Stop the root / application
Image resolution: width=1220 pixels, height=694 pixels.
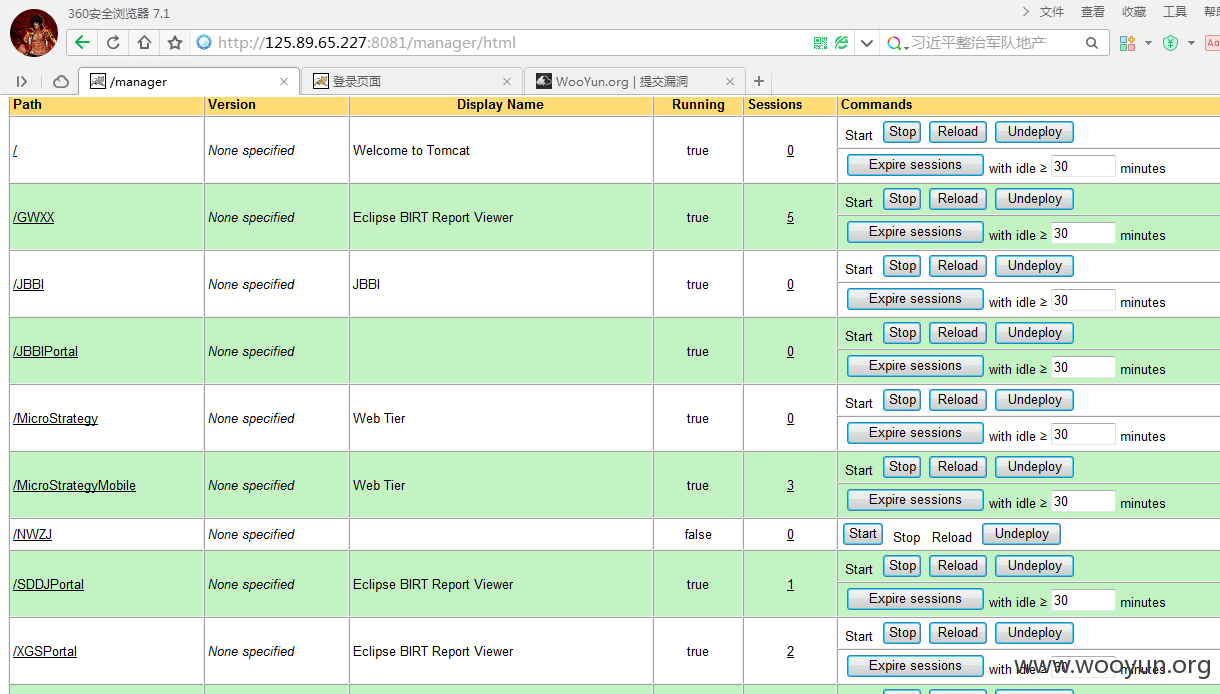point(902,132)
